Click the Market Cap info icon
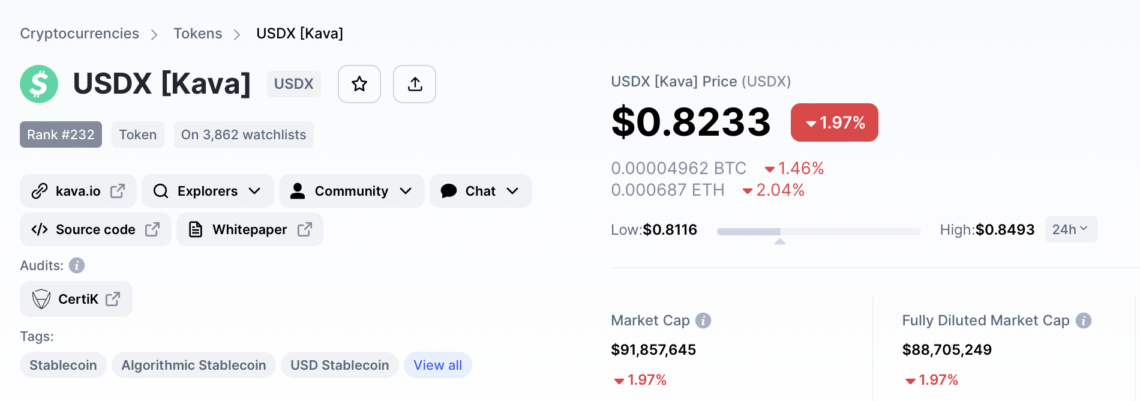 point(703,320)
